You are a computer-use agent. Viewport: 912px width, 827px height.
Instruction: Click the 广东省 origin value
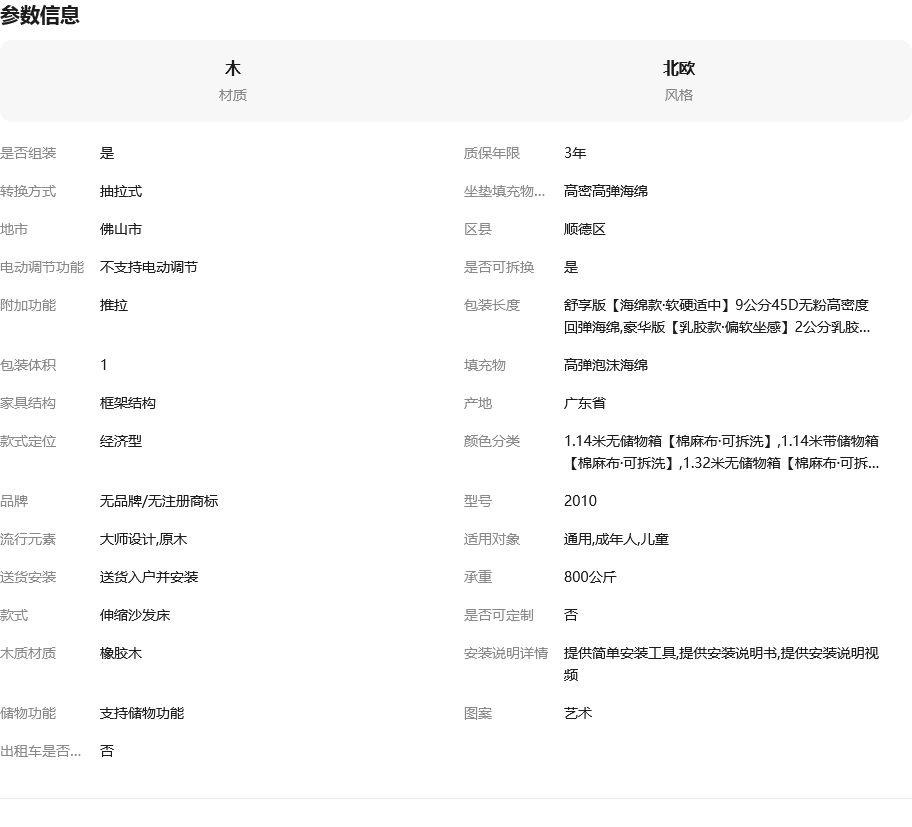click(585, 403)
